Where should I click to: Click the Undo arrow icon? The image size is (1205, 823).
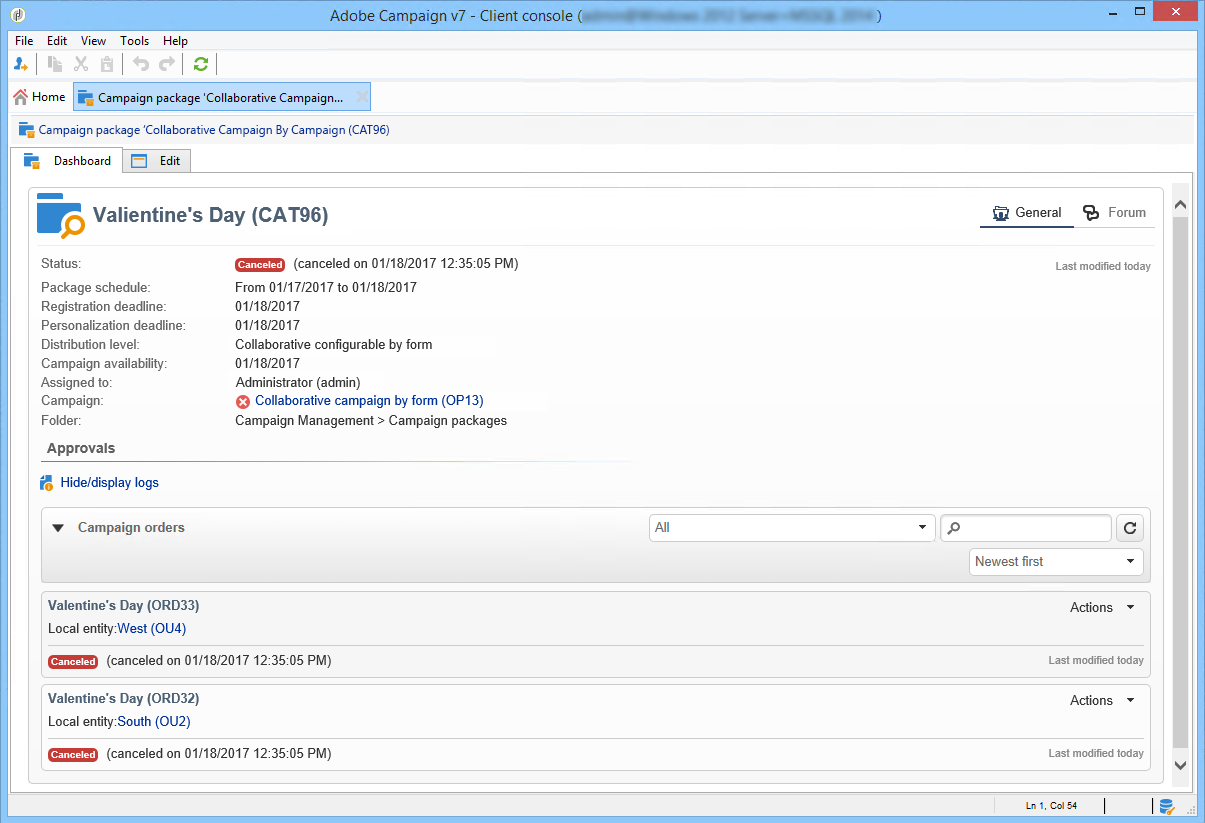pos(141,64)
